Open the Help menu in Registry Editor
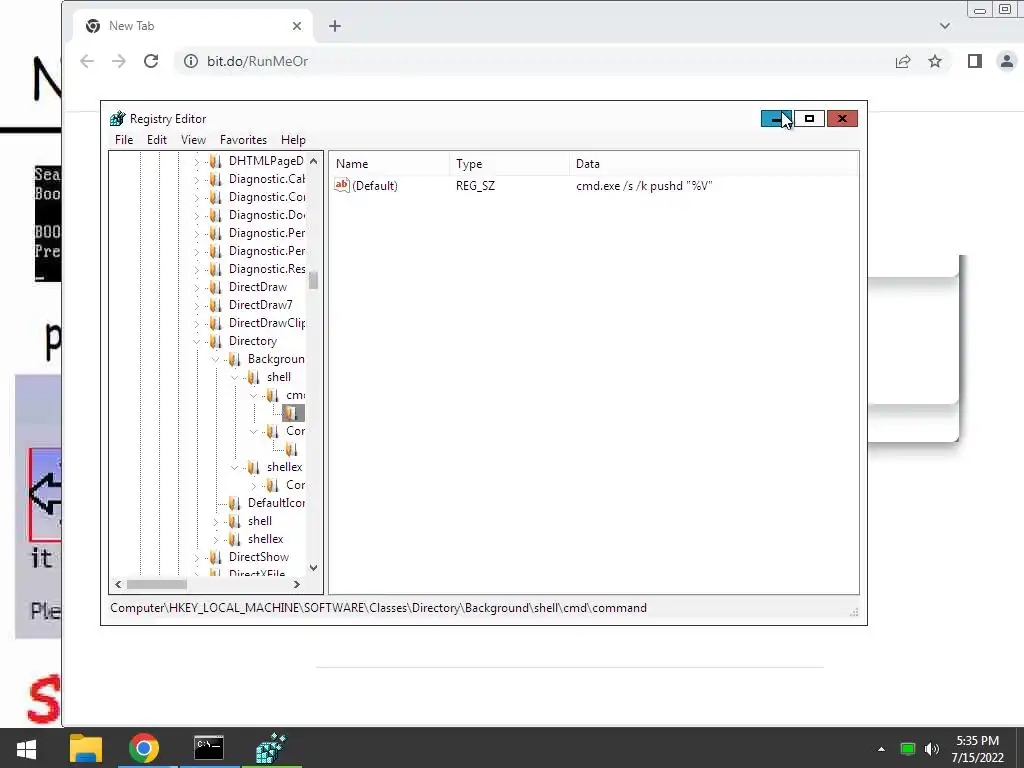 293,140
